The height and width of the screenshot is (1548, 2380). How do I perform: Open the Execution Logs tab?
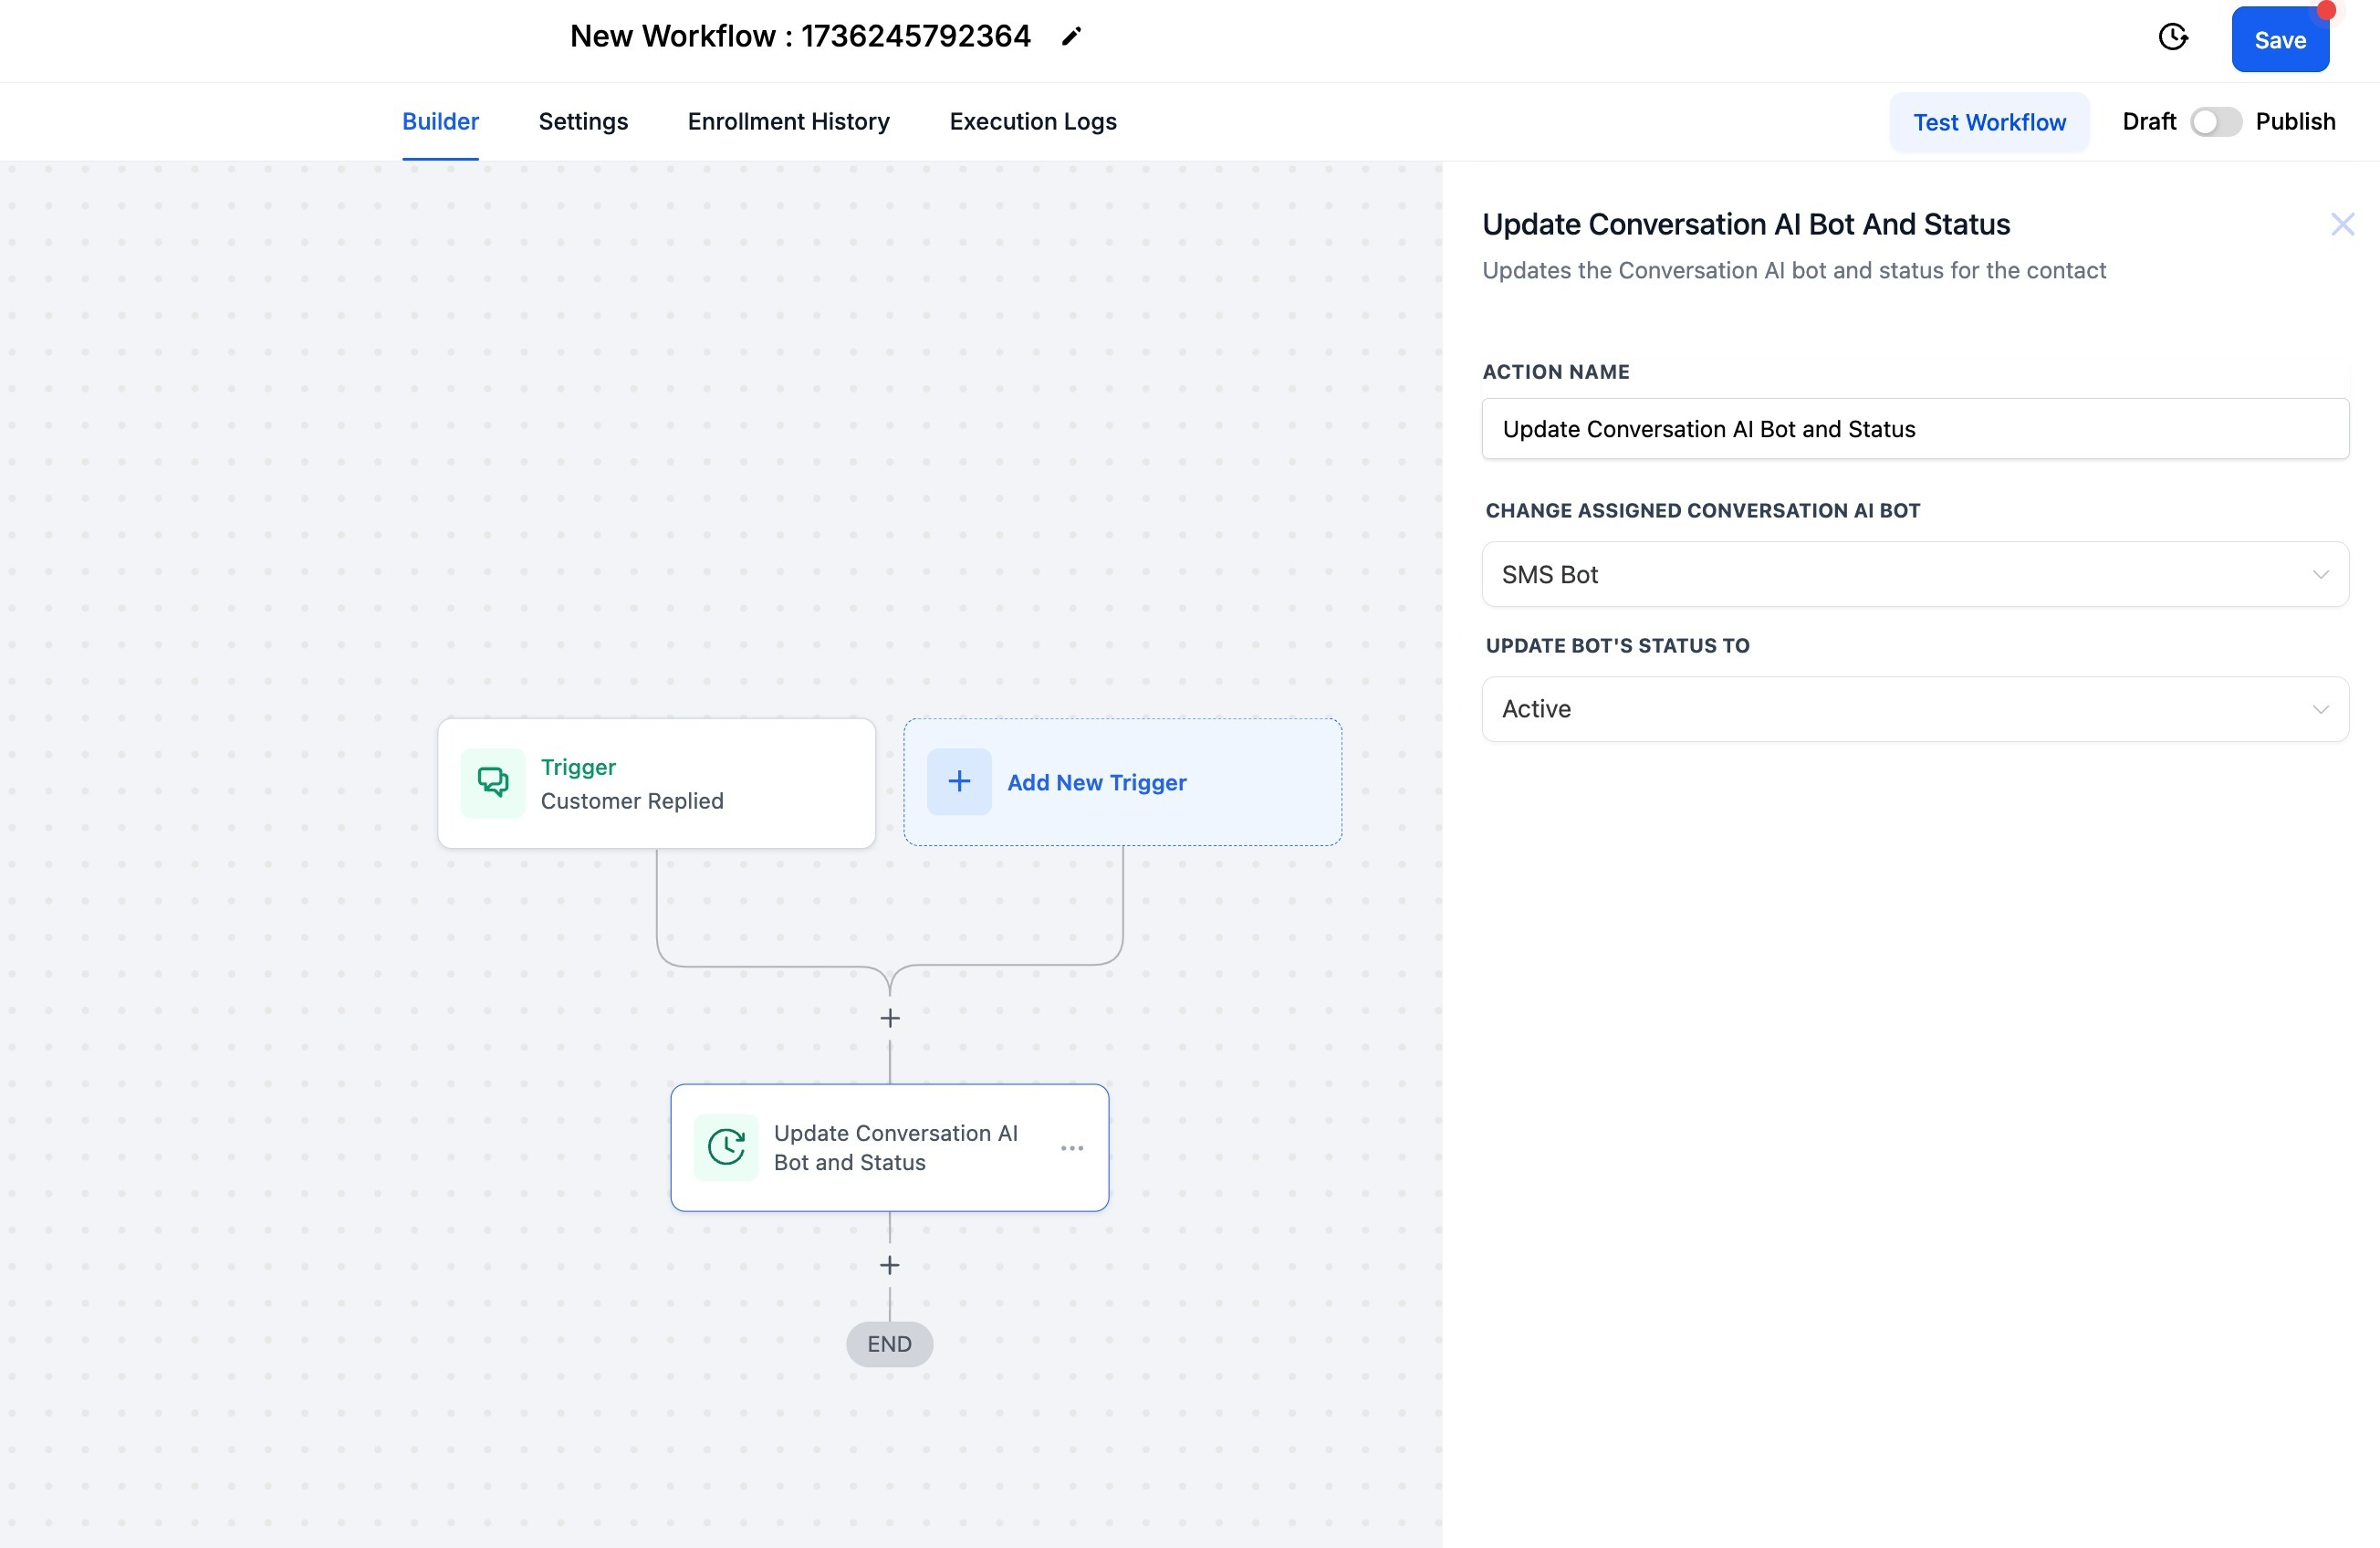point(1032,122)
